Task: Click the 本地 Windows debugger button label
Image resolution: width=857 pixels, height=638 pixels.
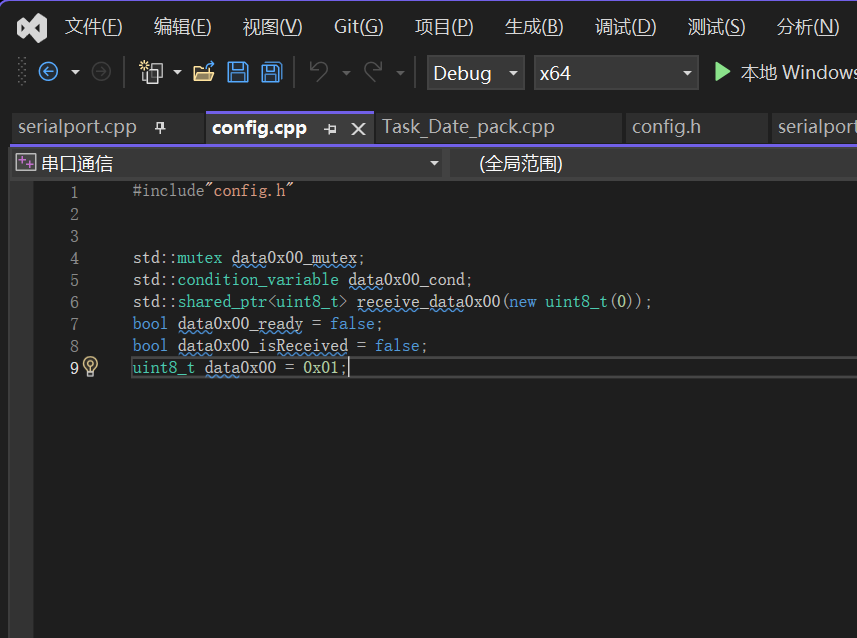Action: pos(799,72)
